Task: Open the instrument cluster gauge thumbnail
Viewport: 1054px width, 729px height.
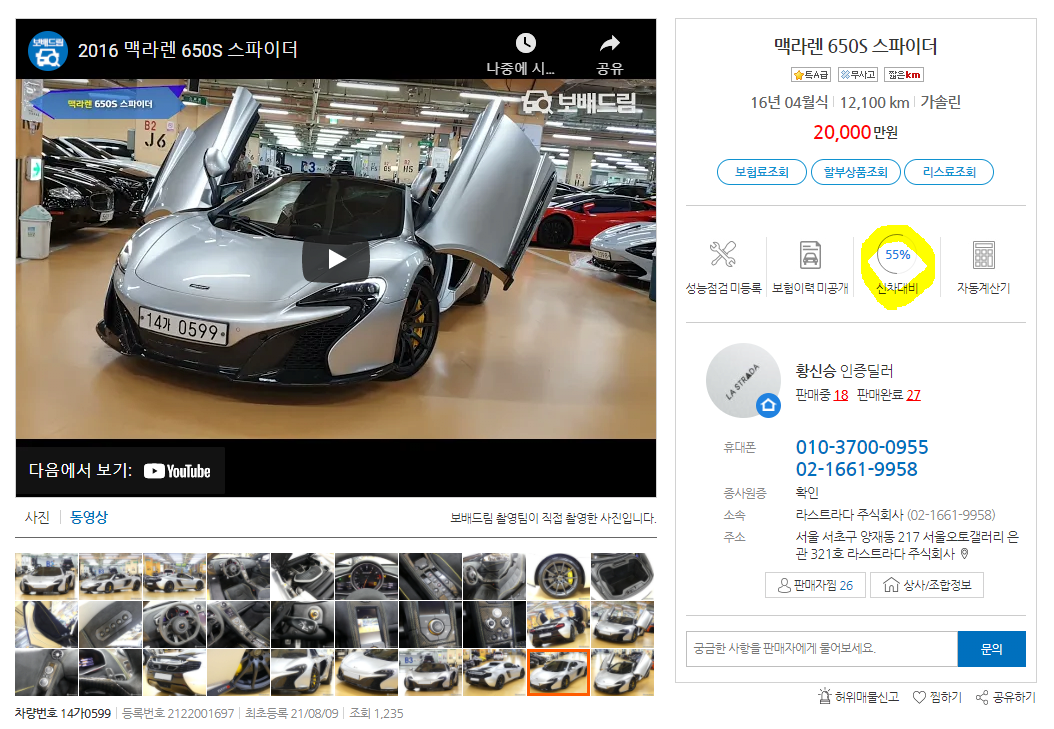Action: [366, 576]
